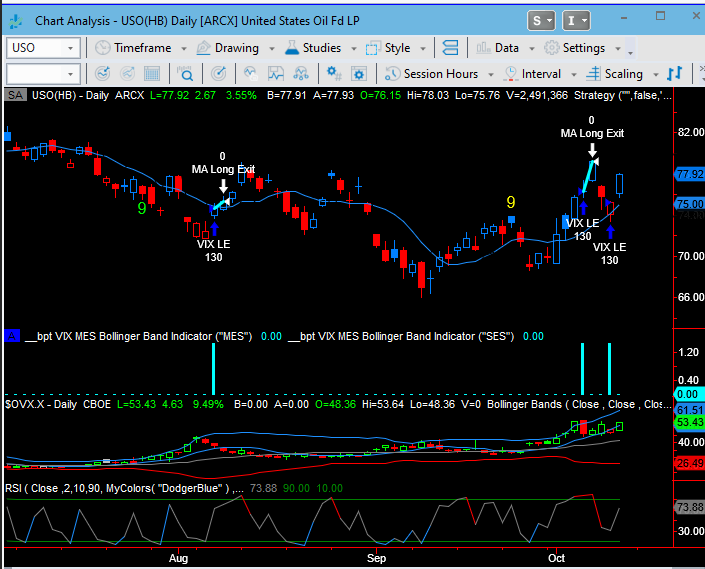
Task: Click the TradeStation app icon in title bar
Action: coord(16,21)
